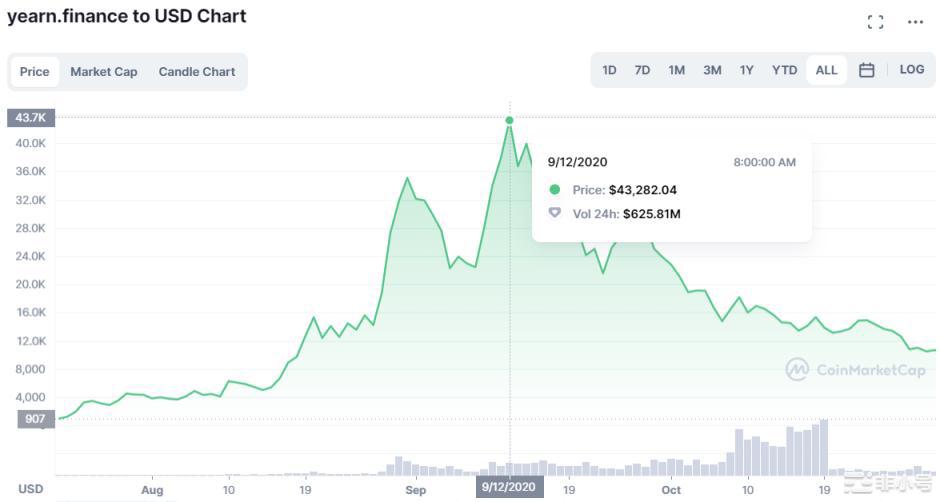Select the ALL time range
The width and height of the screenshot is (940, 502).
click(826, 70)
